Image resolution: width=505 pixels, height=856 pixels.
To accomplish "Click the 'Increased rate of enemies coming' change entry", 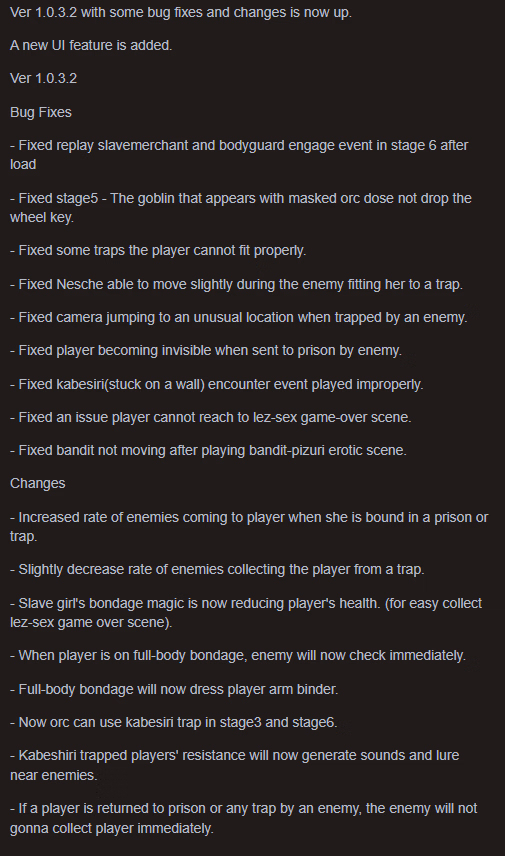I will click(x=249, y=527).
